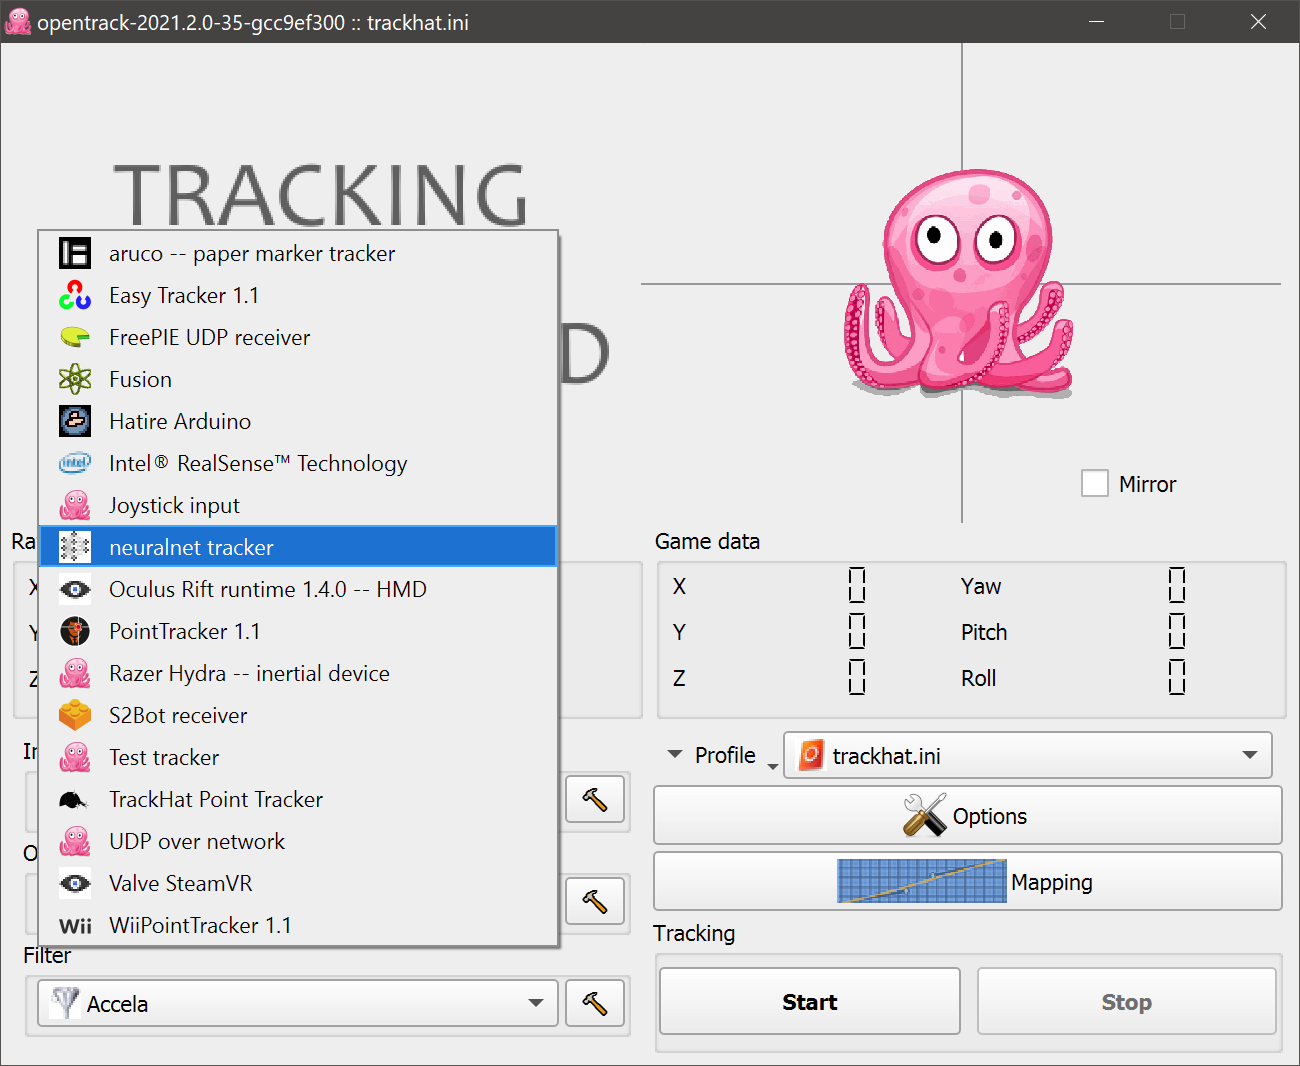Enable the Mirror checkbox
The height and width of the screenshot is (1066, 1300).
click(1095, 483)
